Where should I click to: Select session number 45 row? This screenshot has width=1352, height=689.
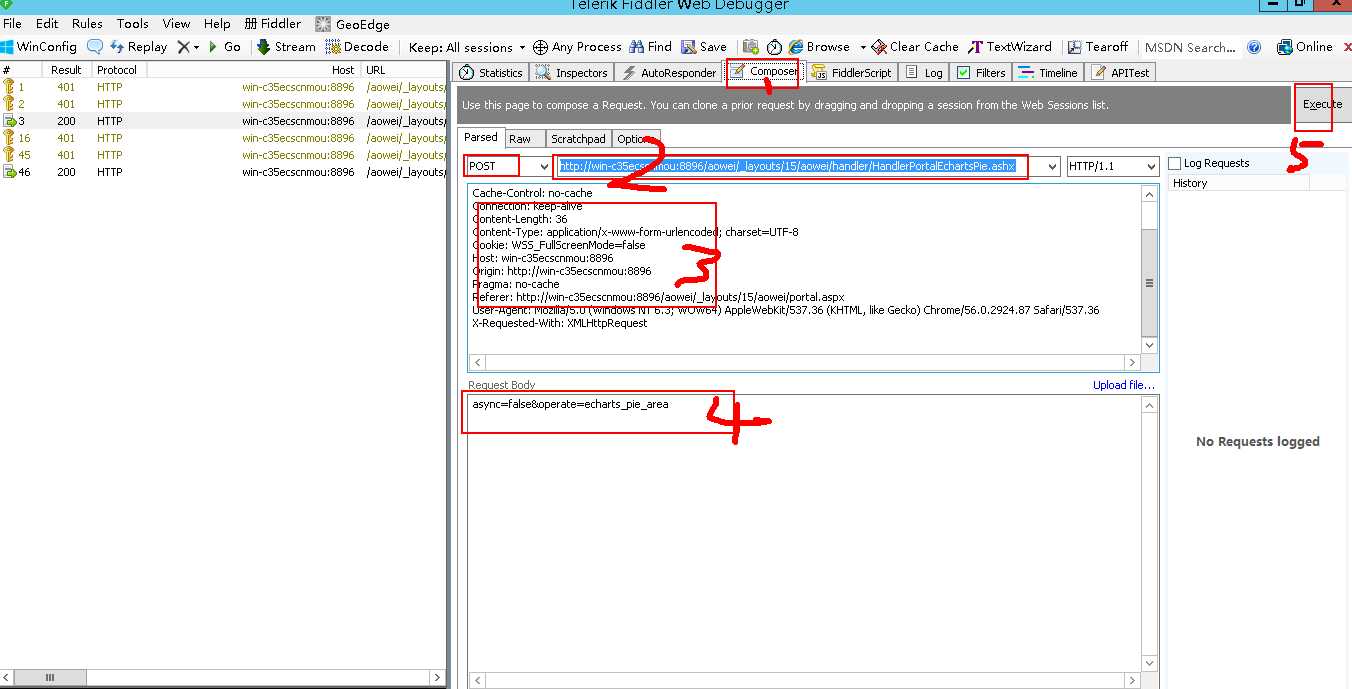223,155
